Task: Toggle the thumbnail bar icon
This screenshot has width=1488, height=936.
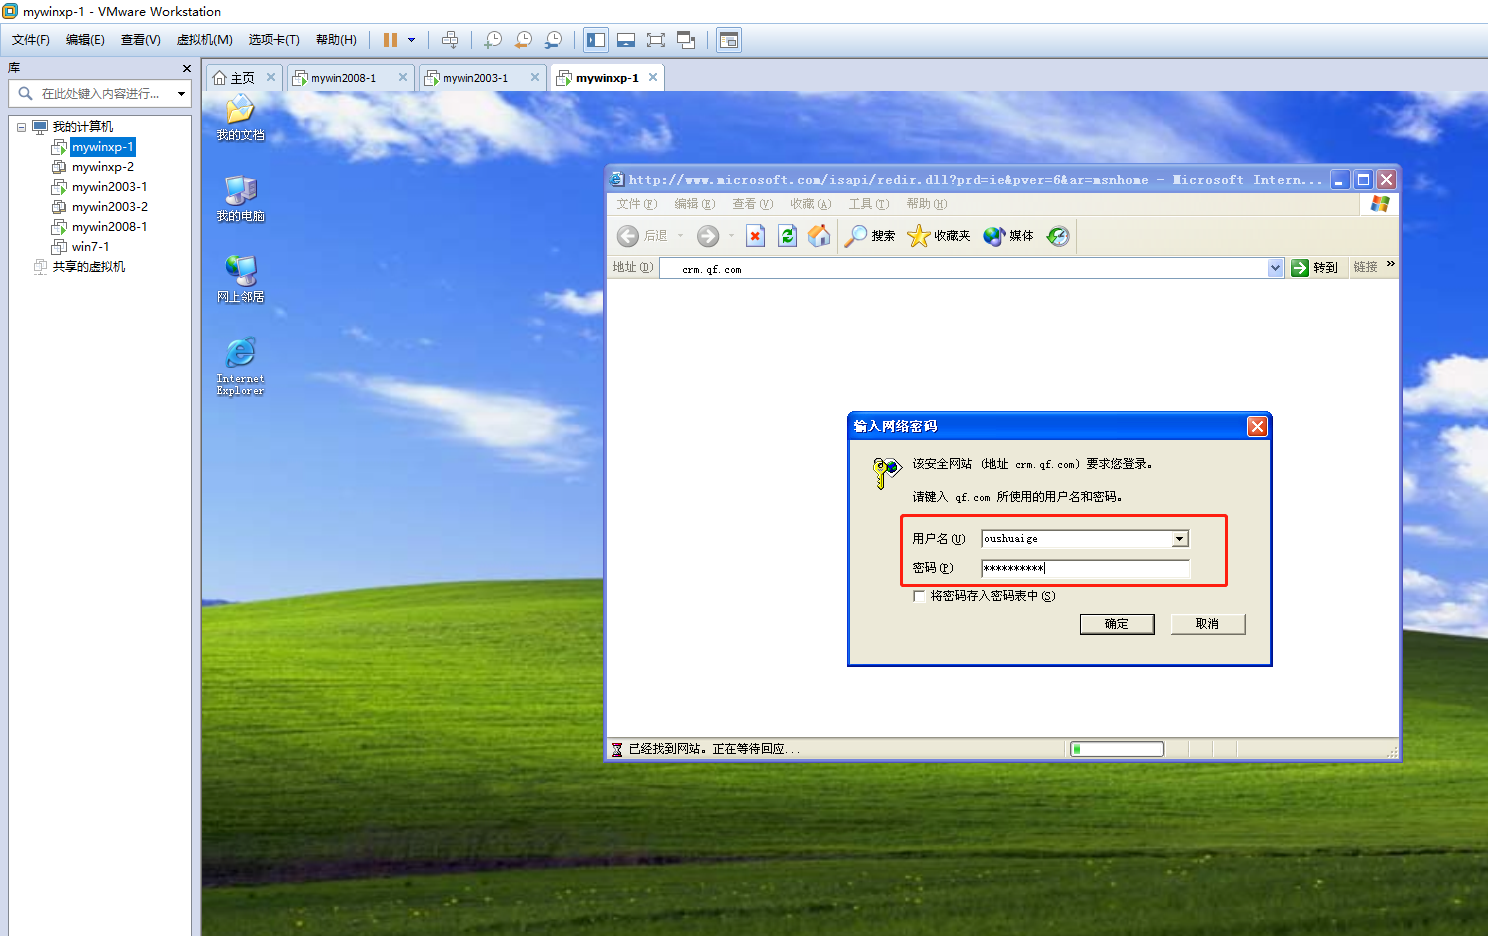Action: (626, 40)
